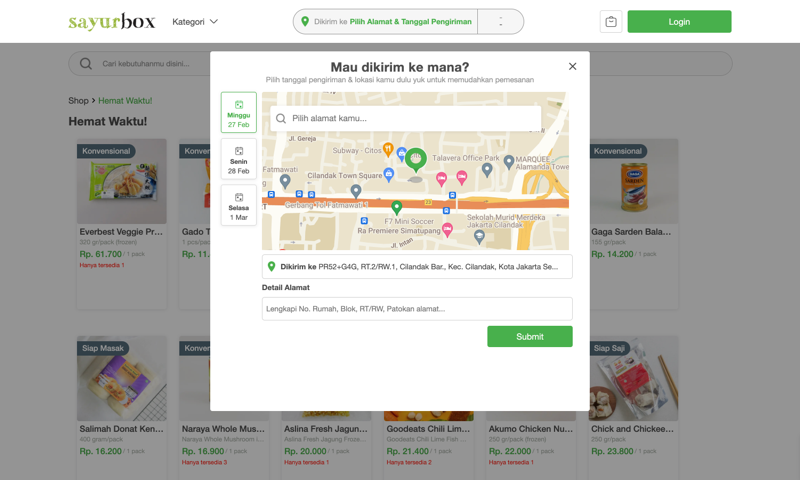Click the large green location pin on map

(416, 160)
